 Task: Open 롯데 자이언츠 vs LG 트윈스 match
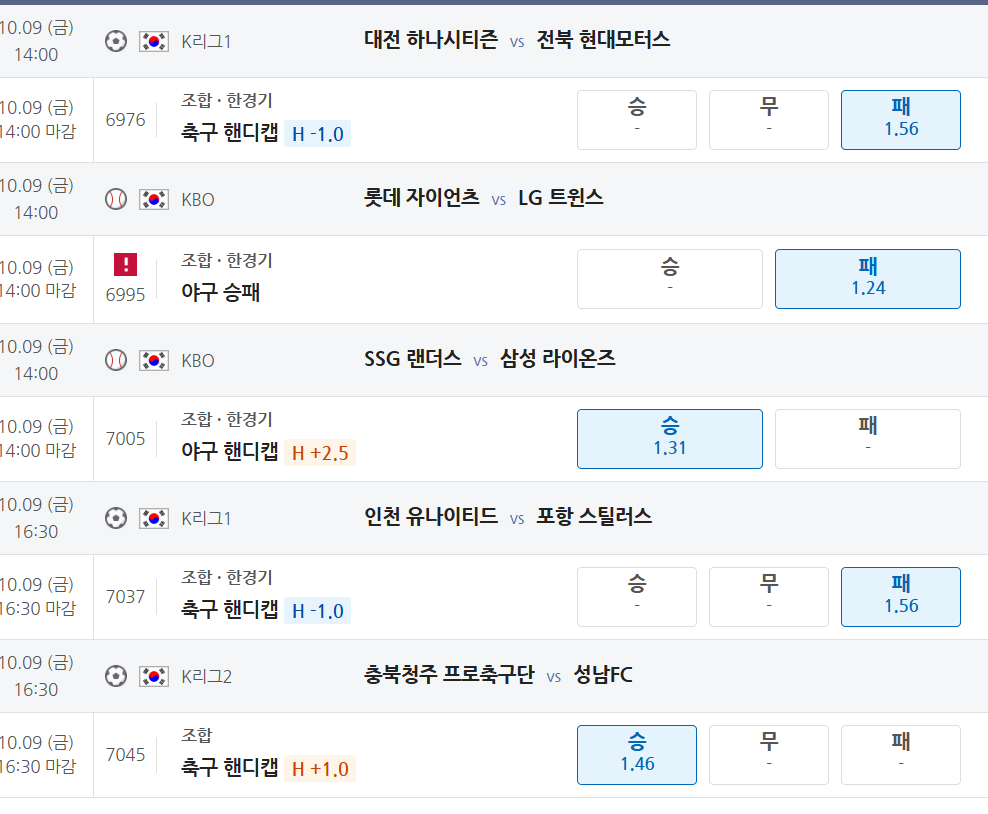pos(483,198)
